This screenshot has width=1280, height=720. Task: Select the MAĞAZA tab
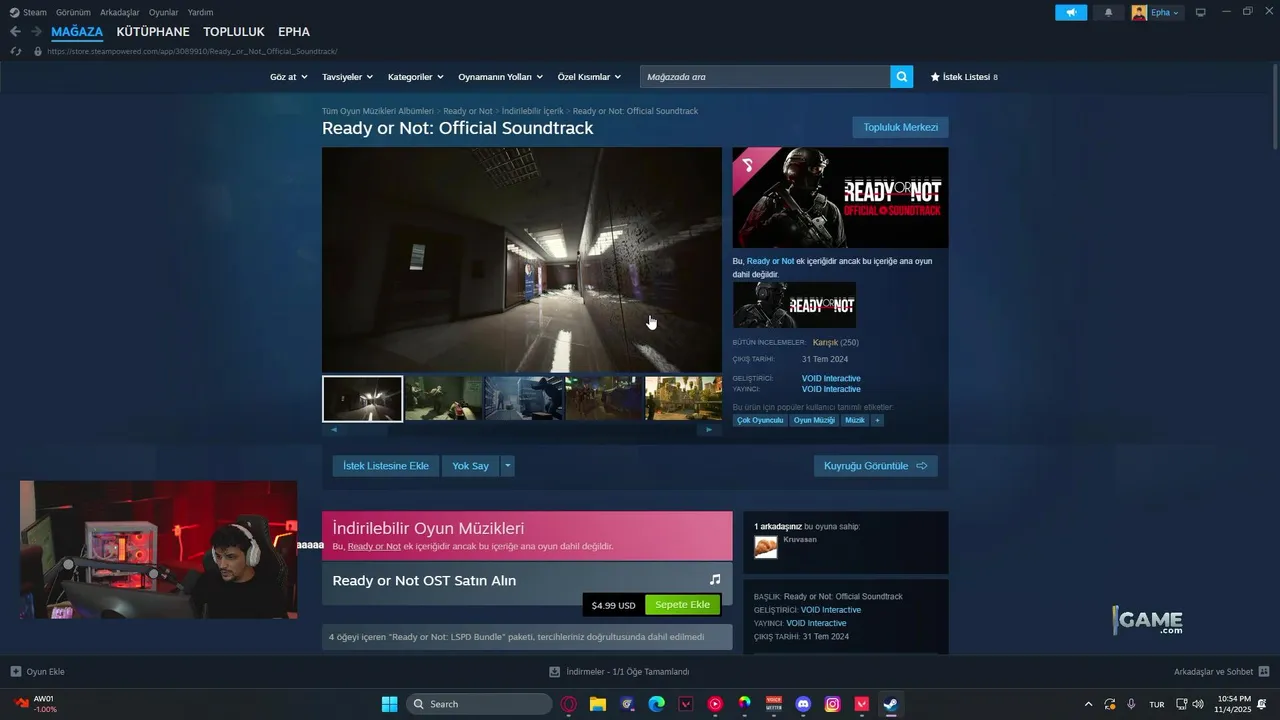click(x=77, y=32)
